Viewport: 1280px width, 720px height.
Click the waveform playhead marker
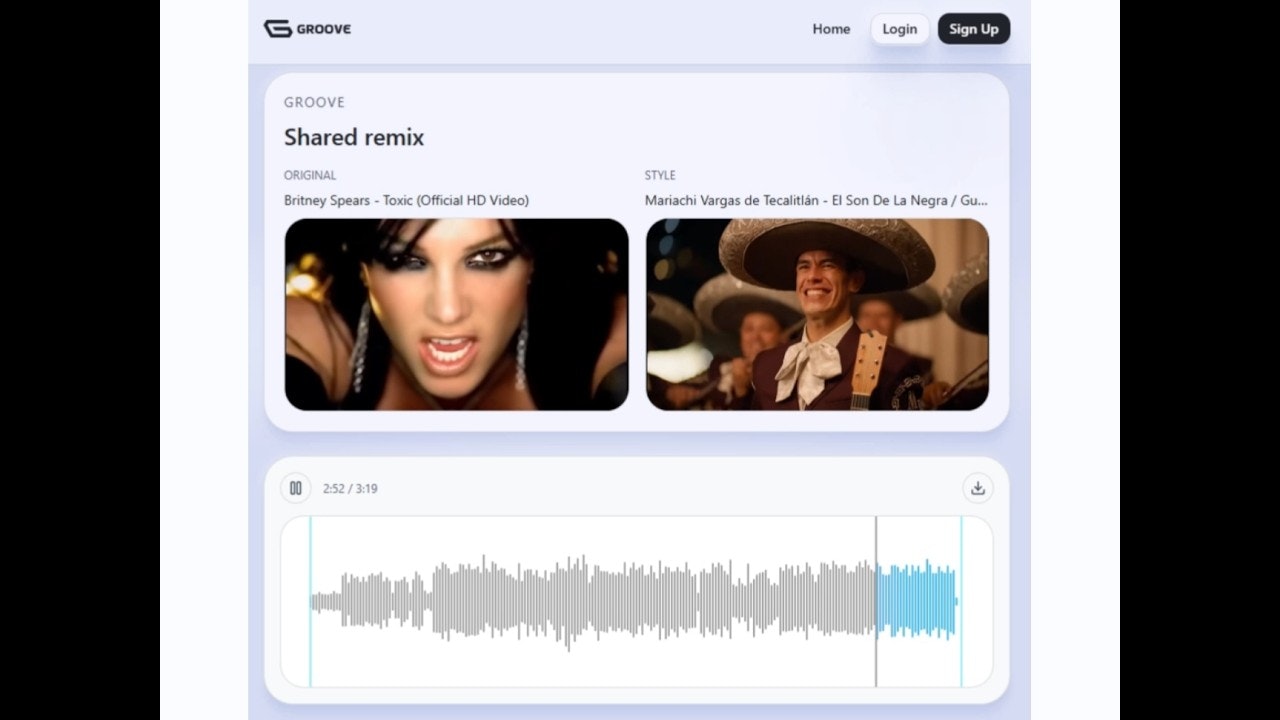click(x=876, y=601)
